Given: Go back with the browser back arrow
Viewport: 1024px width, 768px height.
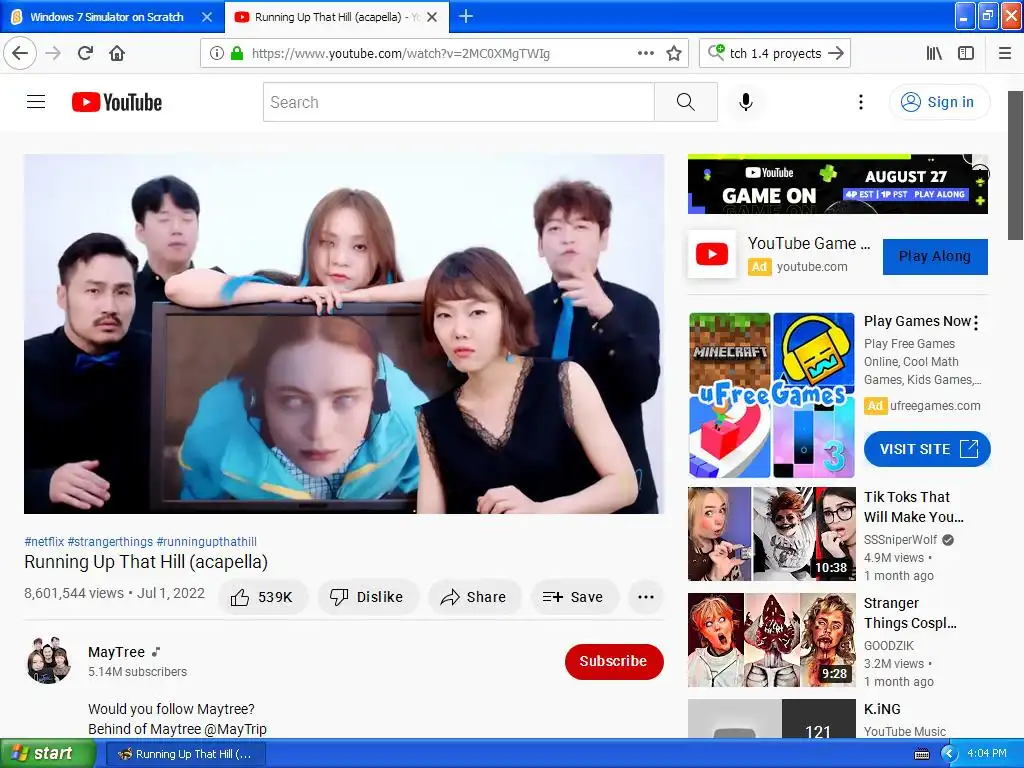Looking at the screenshot, I should point(20,53).
